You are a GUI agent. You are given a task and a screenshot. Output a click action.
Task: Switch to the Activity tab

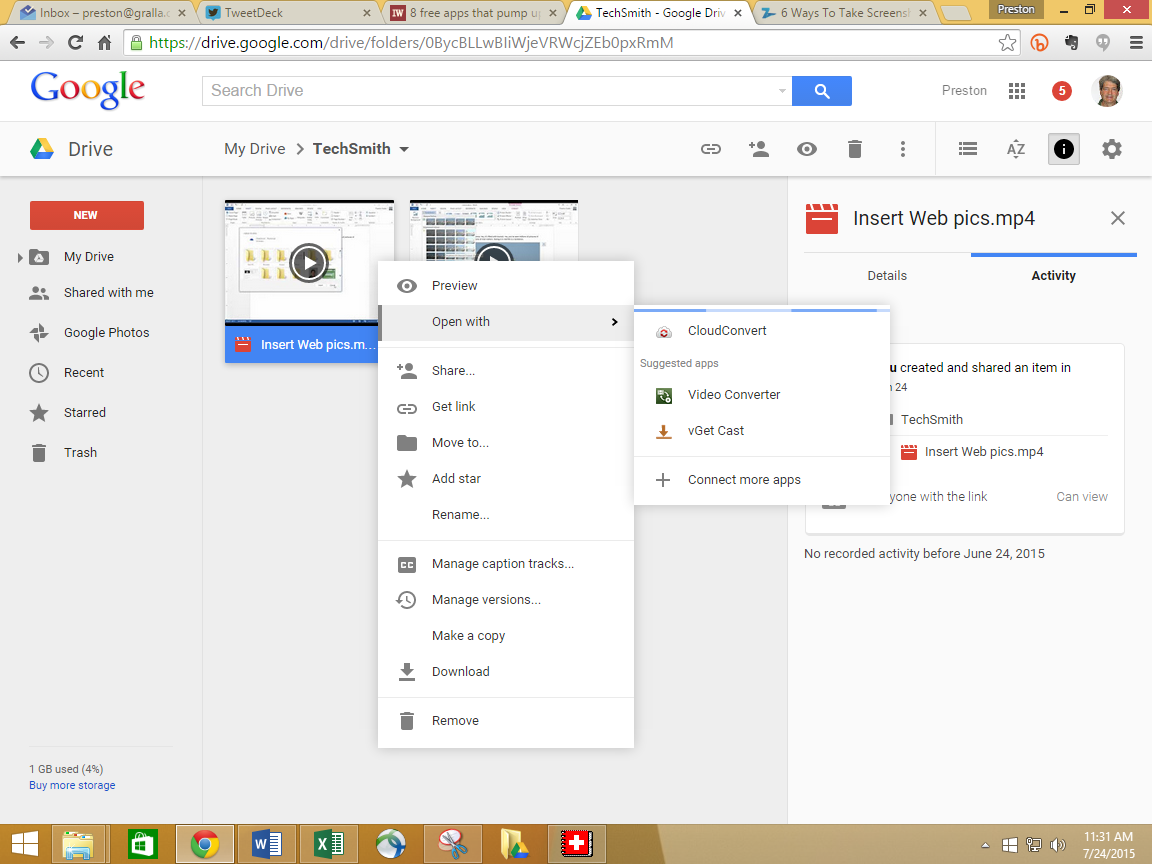1053,276
